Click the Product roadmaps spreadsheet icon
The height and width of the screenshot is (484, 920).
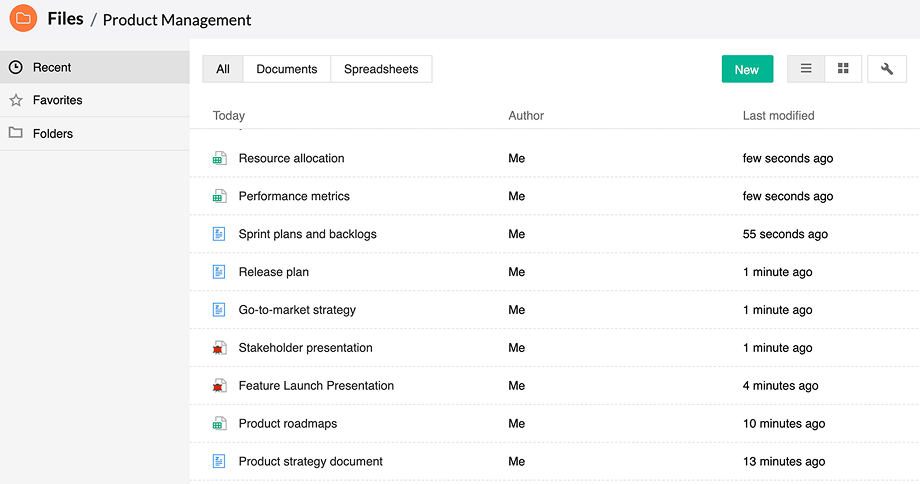click(x=219, y=424)
